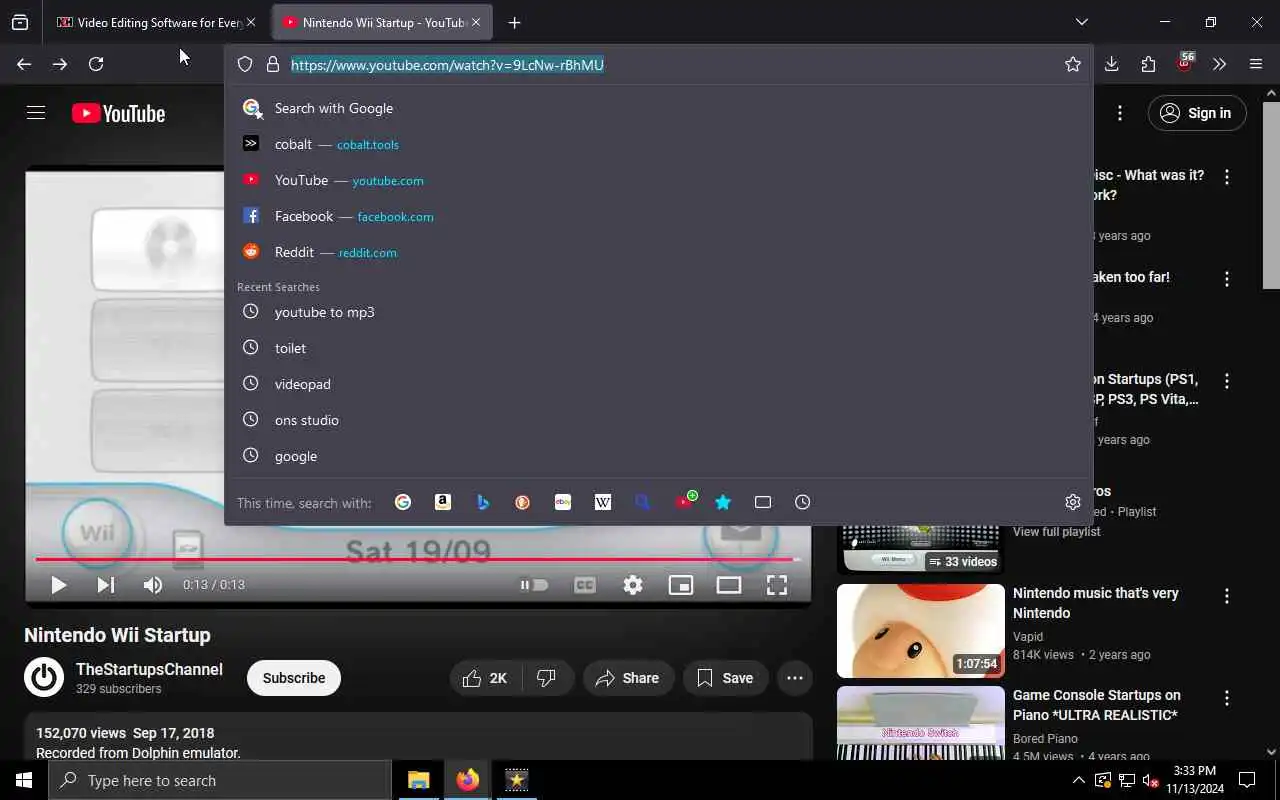The image size is (1280, 800).
Task: Close the Video Editing Software tab
Action: (x=251, y=22)
